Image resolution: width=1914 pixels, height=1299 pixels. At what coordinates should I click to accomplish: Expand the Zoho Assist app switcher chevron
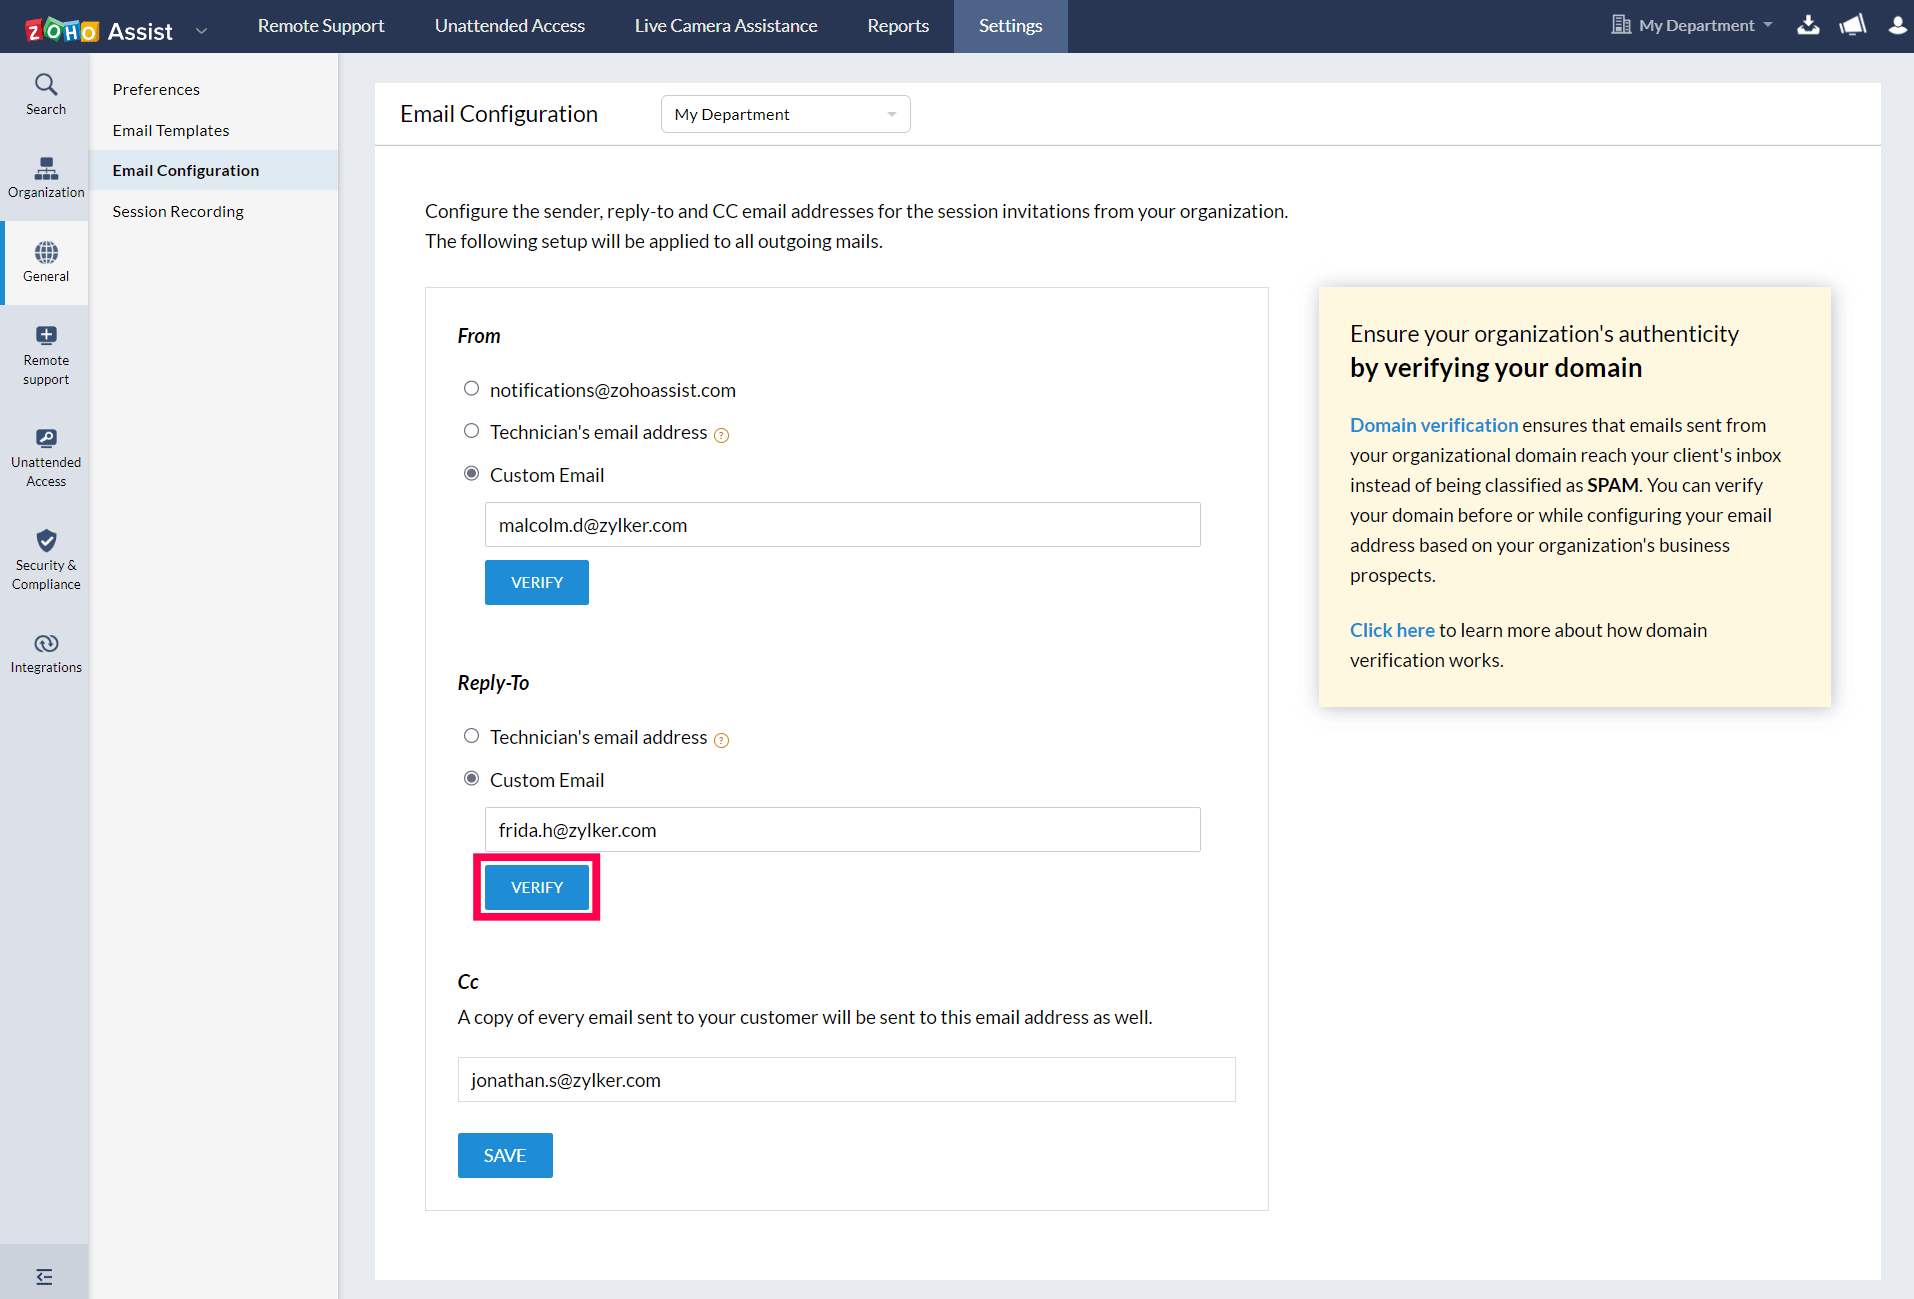(x=202, y=31)
